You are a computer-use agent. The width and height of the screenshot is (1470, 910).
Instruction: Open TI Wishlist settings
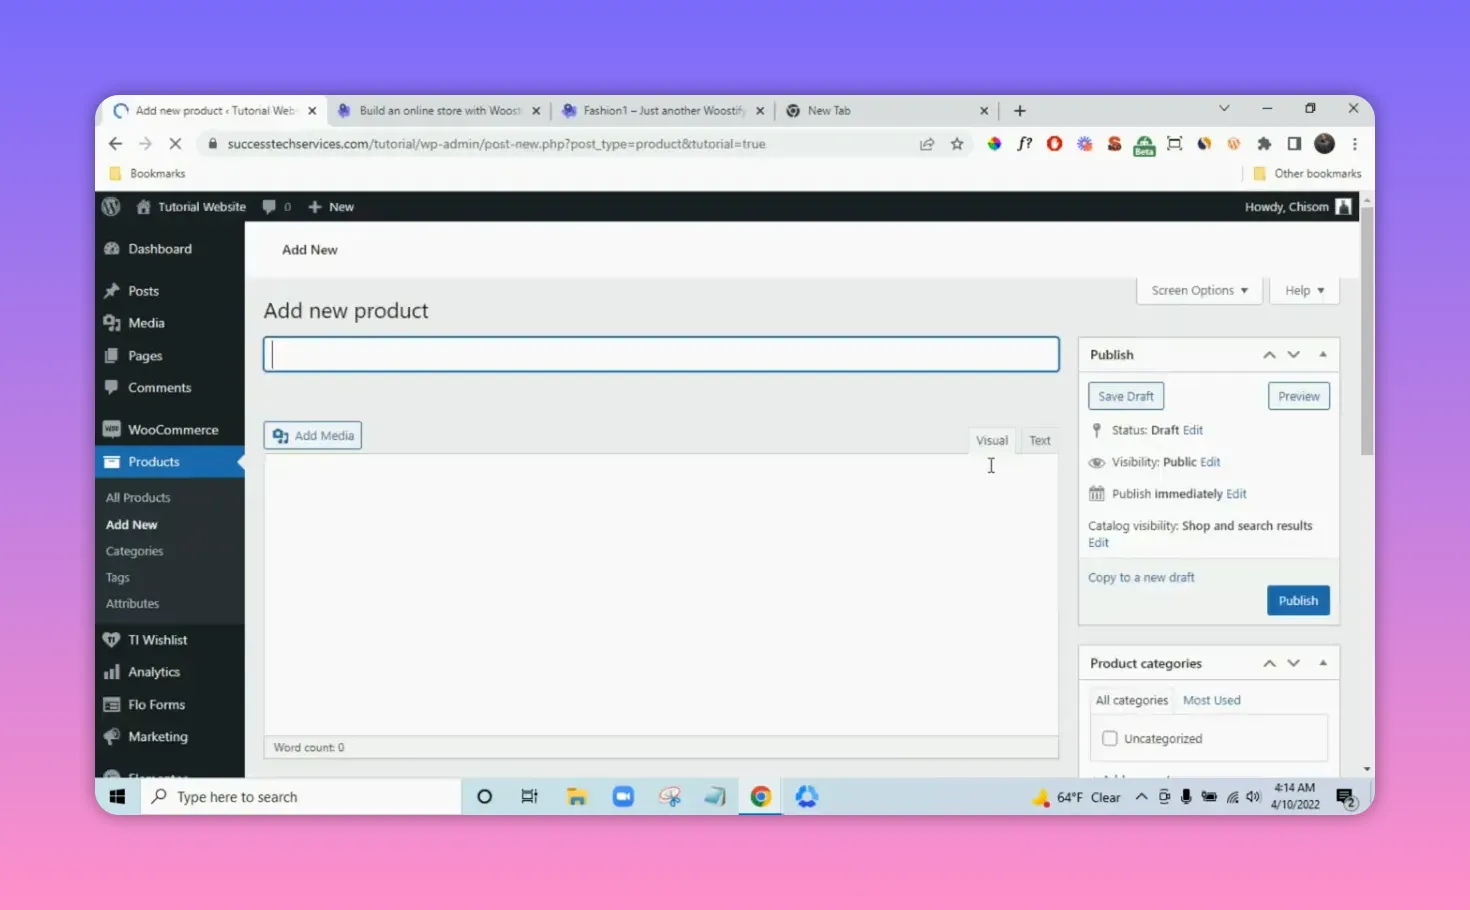157,639
